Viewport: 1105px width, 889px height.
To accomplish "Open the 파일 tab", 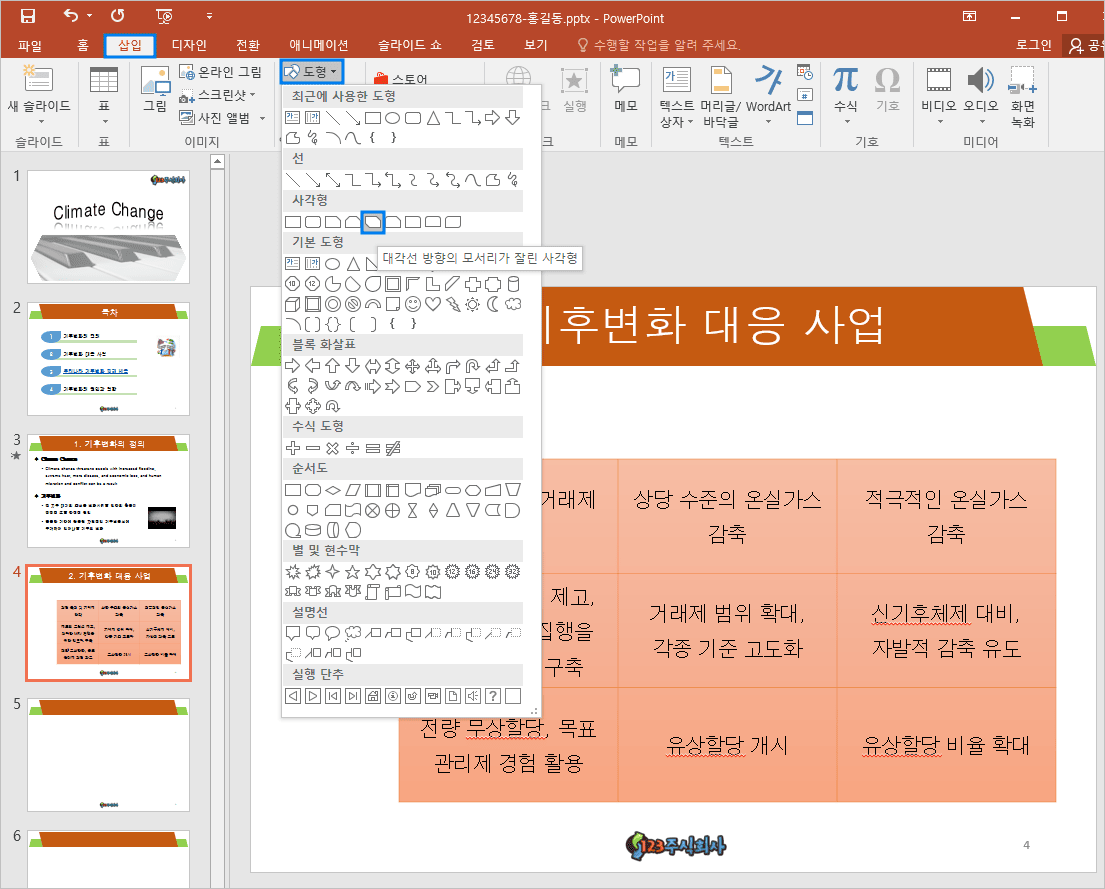I will [30, 45].
